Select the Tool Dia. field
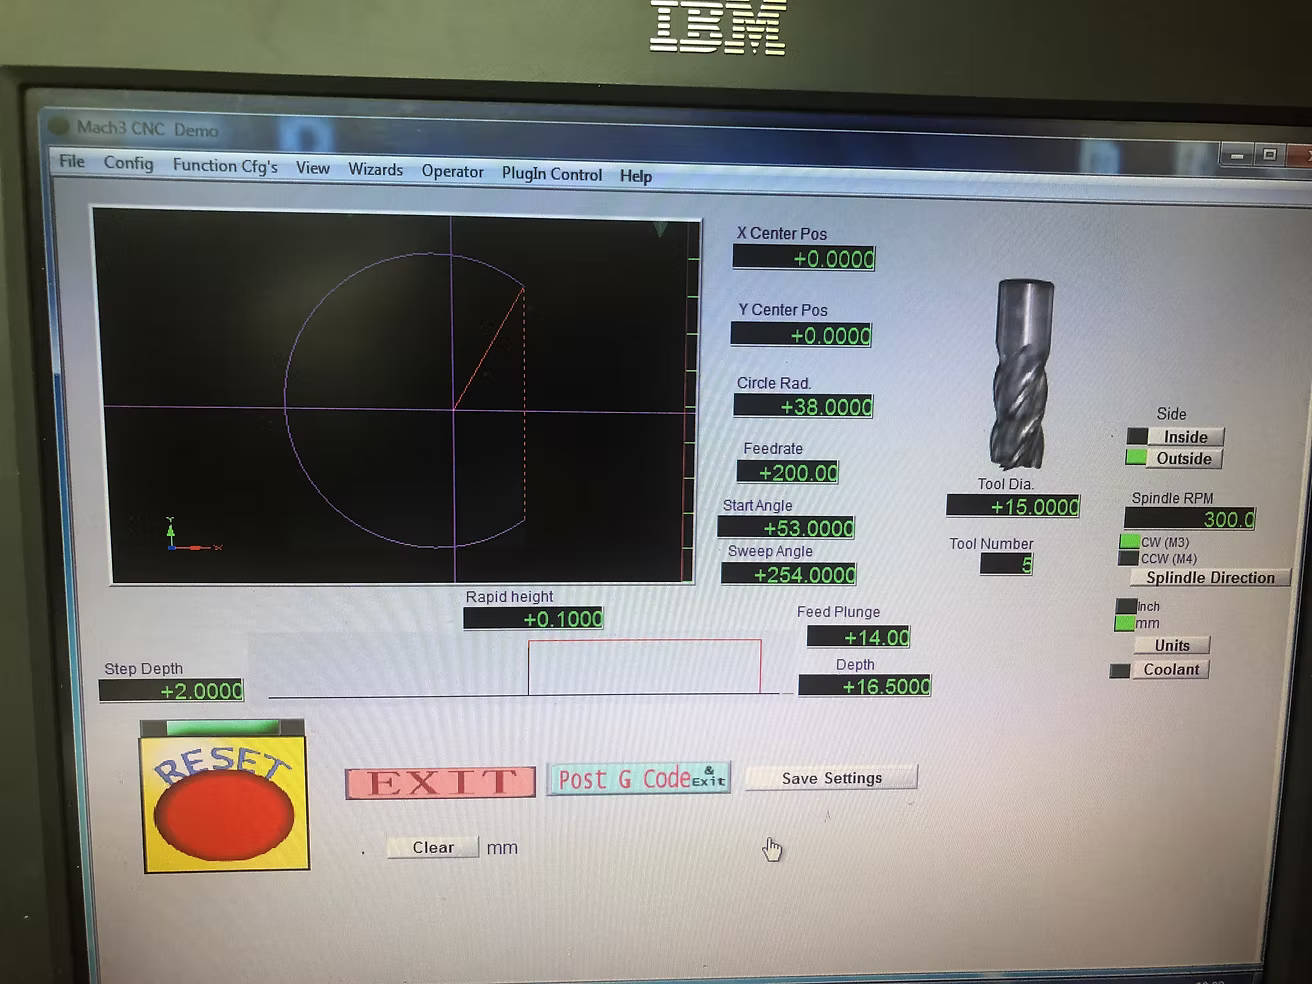Image resolution: width=1312 pixels, height=984 pixels. [1013, 506]
